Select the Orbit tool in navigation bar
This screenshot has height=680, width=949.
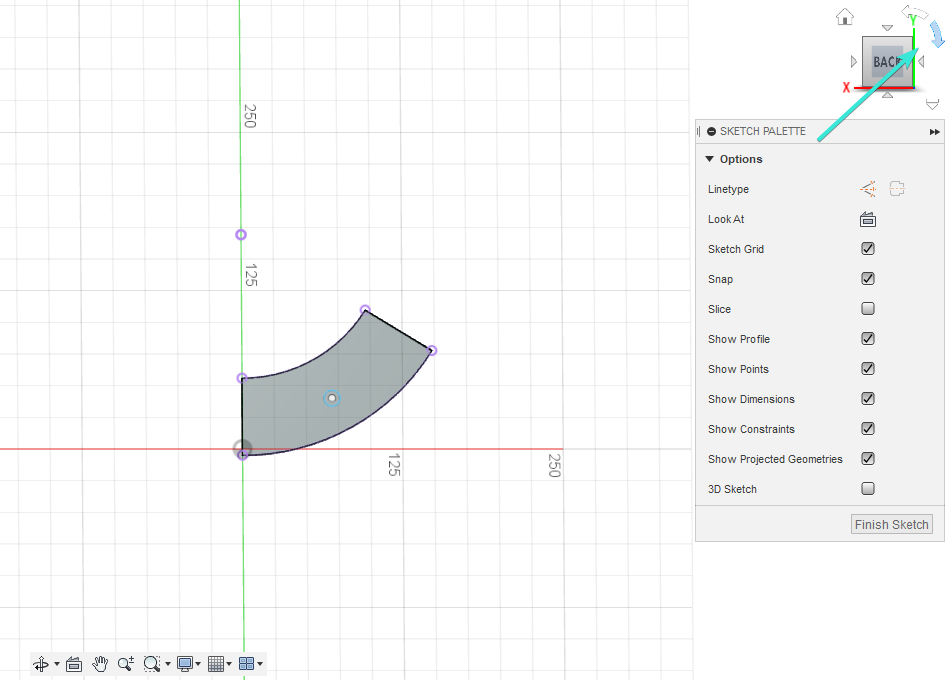41,664
